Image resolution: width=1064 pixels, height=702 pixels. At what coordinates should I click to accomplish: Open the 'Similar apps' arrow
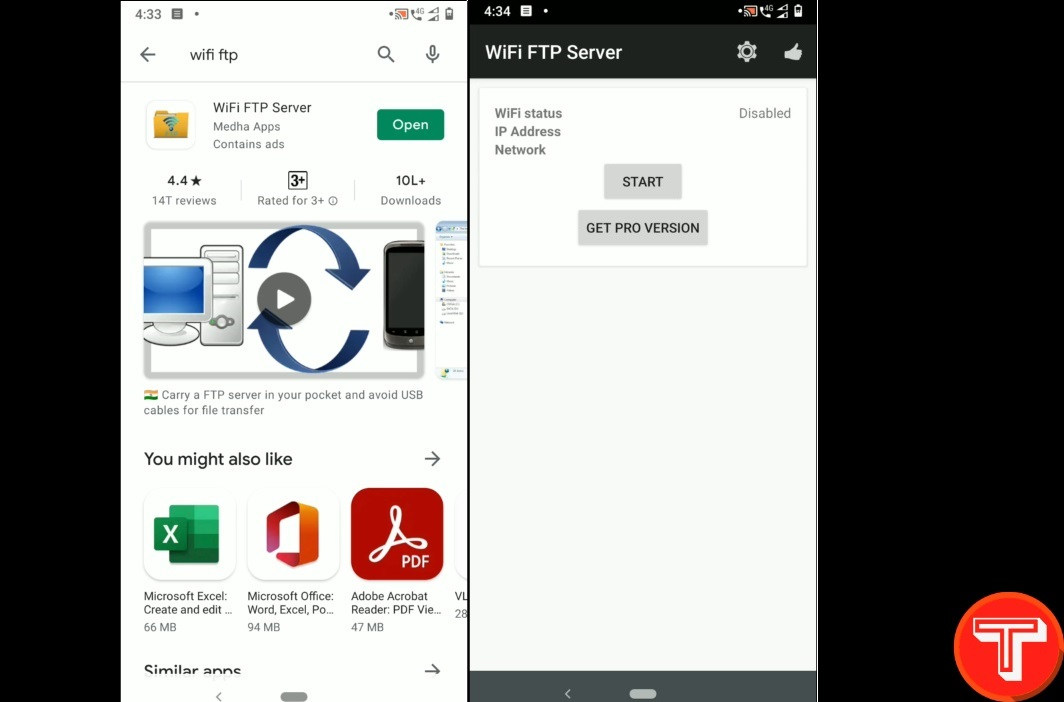[432, 671]
